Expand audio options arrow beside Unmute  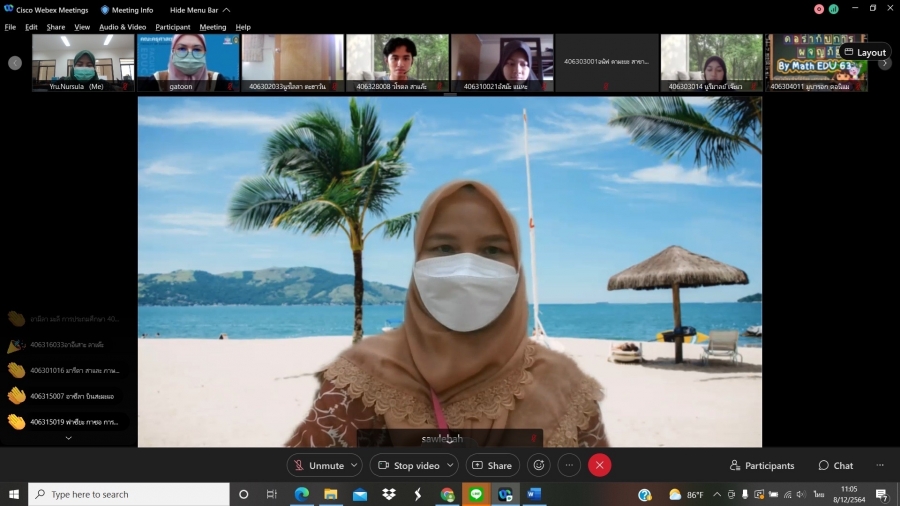pyautogui.click(x=354, y=465)
